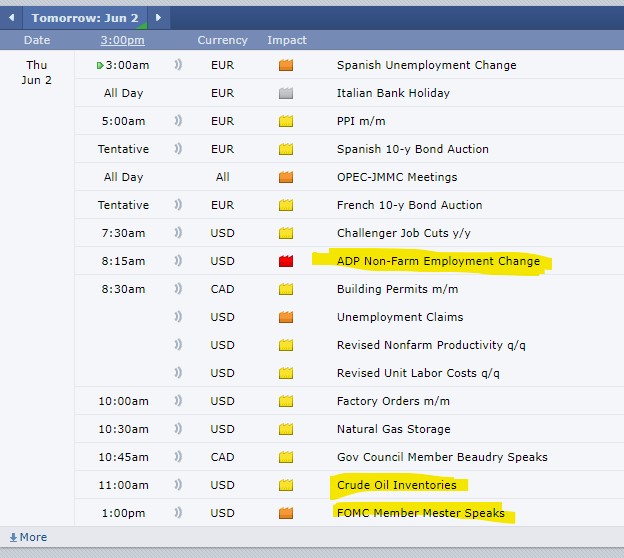The height and width of the screenshot is (558, 624).
Task: Open the FOMC Member Mester Speaks event
Action: [x=420, y=513]
